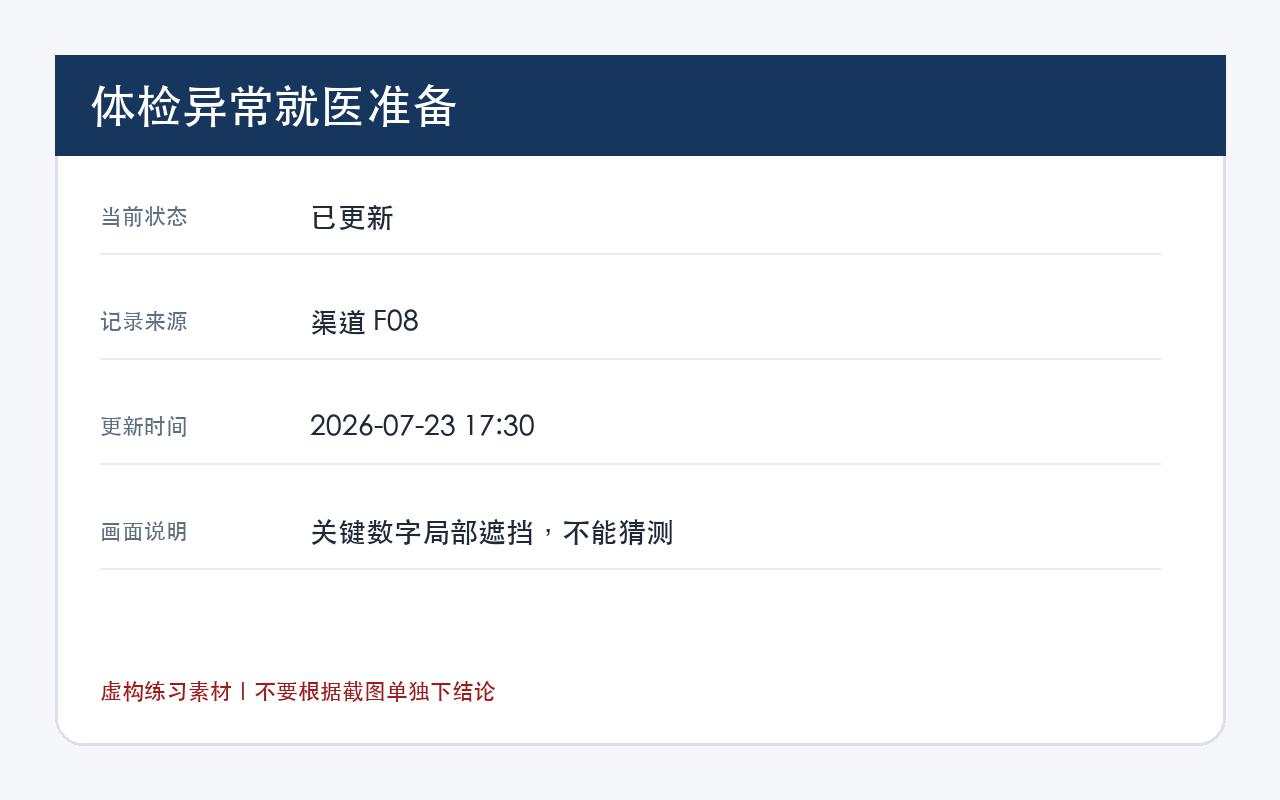Click the divider below 当前状态 row

(x=630, y=254)
